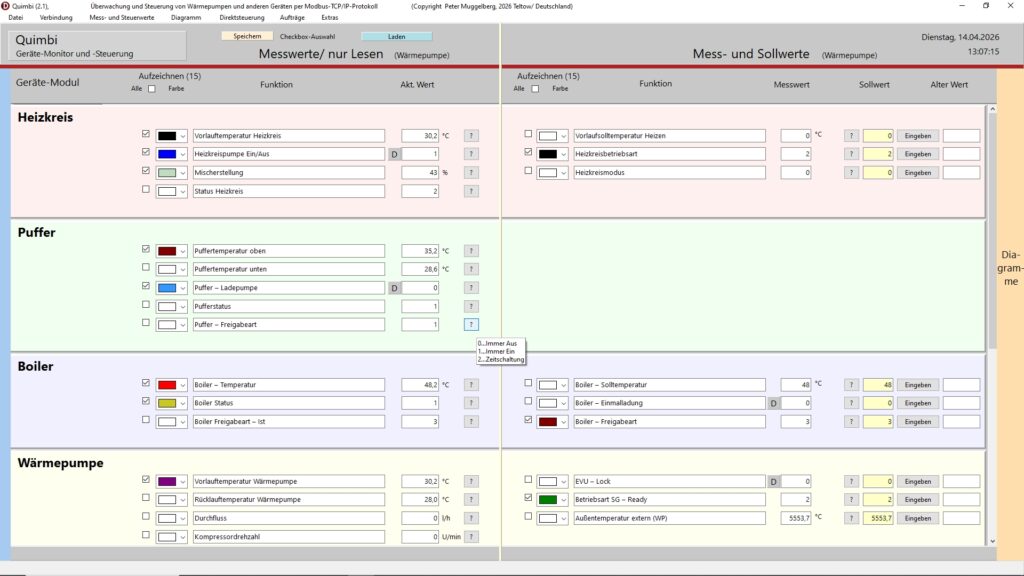Click the Speichern button
The width and height of the screenshot is (1024, 576).
click(x=247, y=36)
